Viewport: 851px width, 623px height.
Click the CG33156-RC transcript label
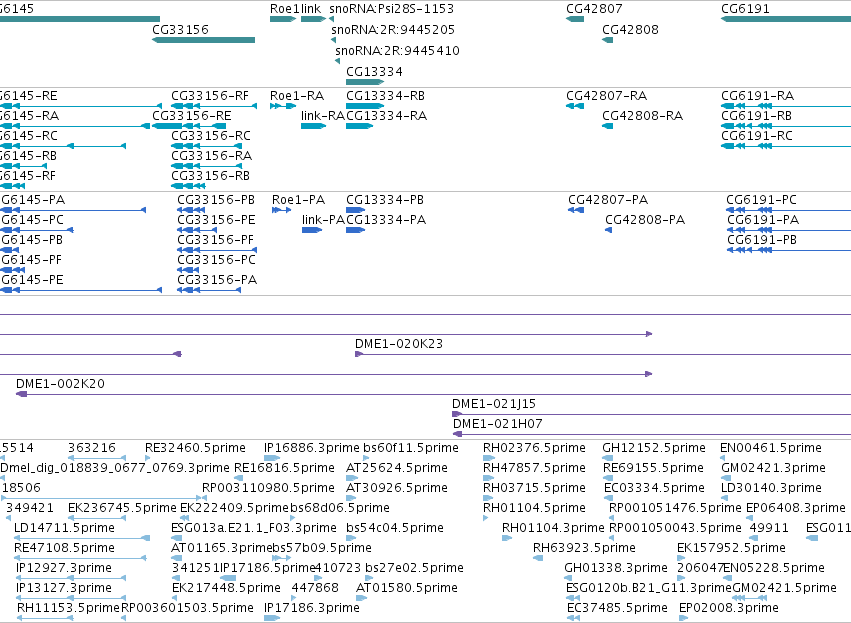pyautogui.click(x=211, y=136)
